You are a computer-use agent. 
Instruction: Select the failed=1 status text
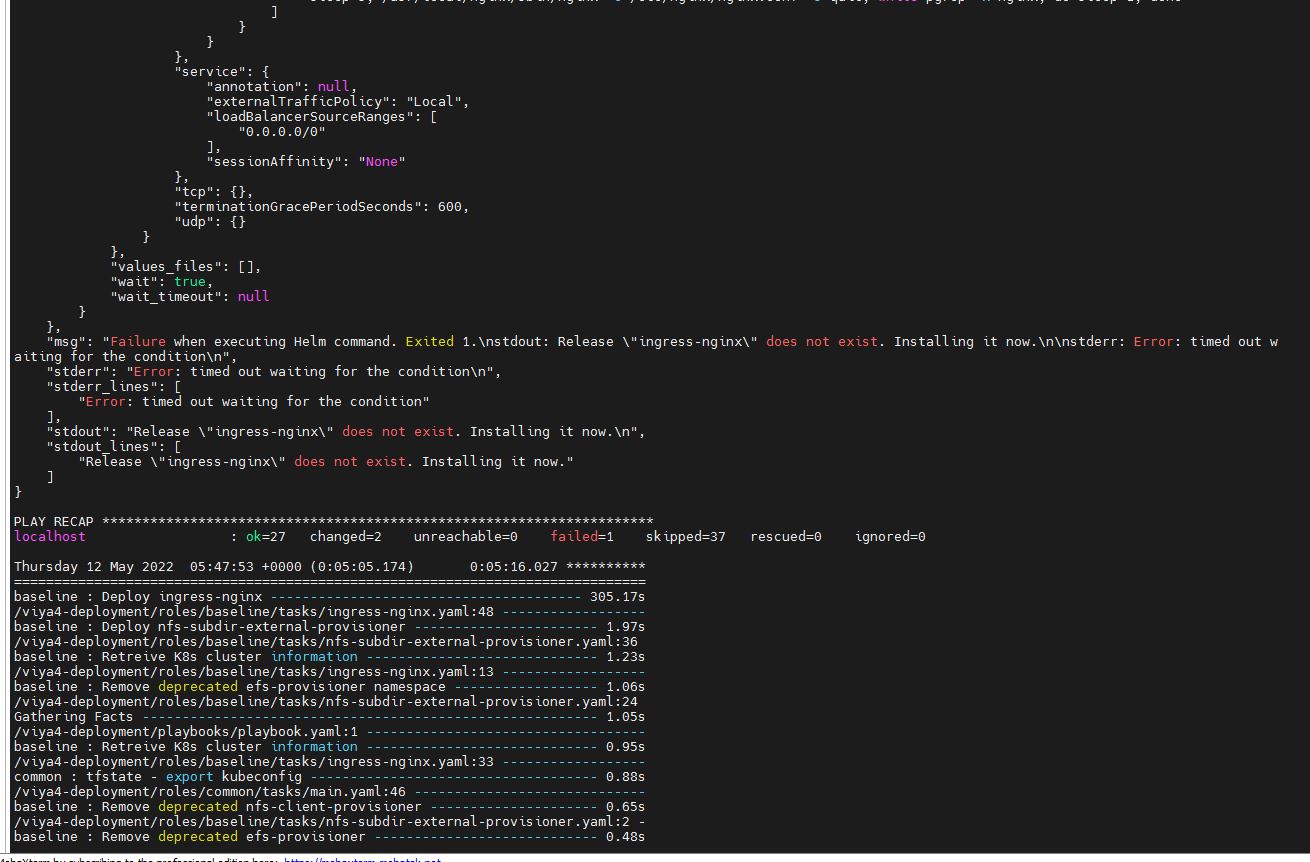581,536
